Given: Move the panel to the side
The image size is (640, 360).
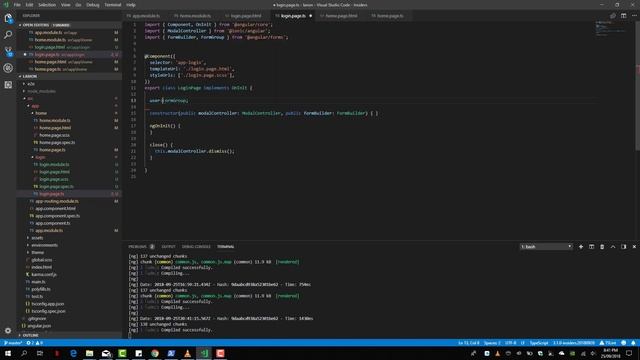Looking at the screenshot, I should (x=623, y=247).
